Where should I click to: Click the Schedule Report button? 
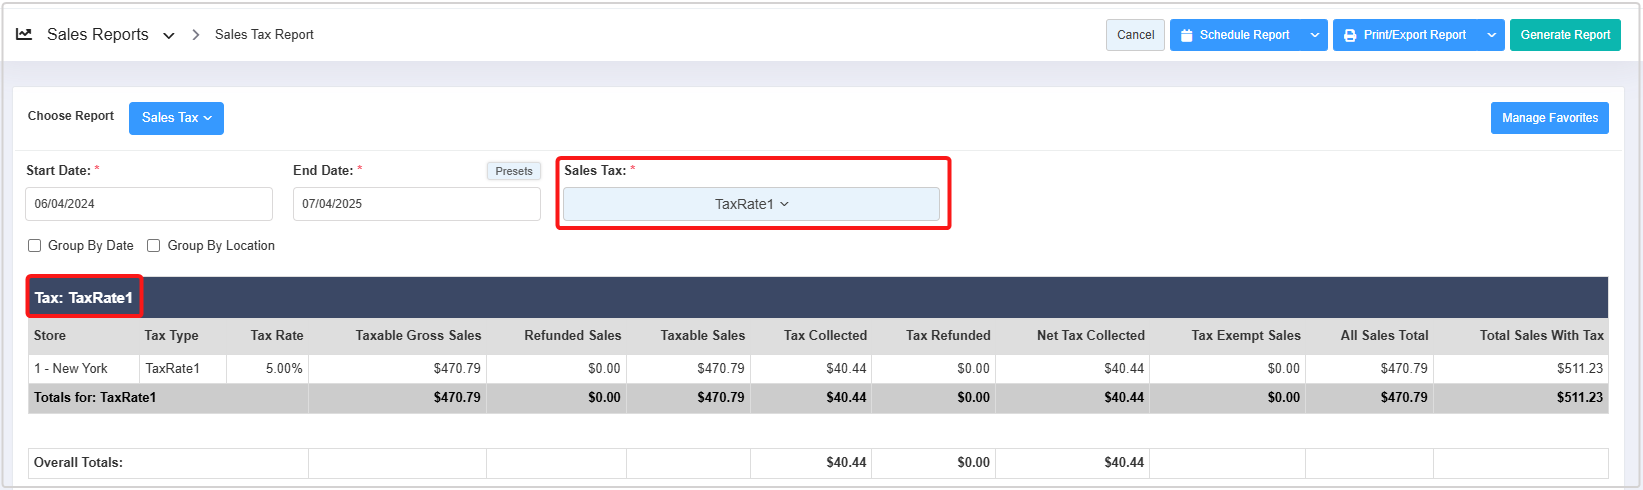pos(1244,35)
